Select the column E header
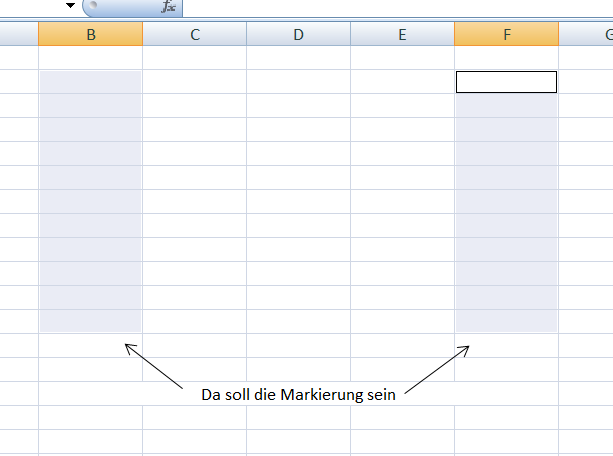The height and width of the screenshot is (456, 613). click(402, 35)
